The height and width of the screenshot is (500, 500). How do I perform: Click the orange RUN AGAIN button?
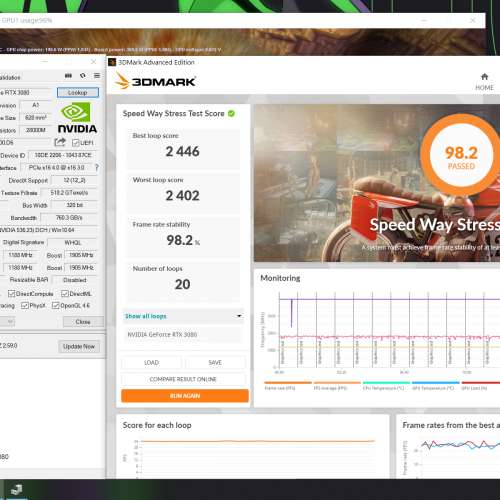point(185,396)
